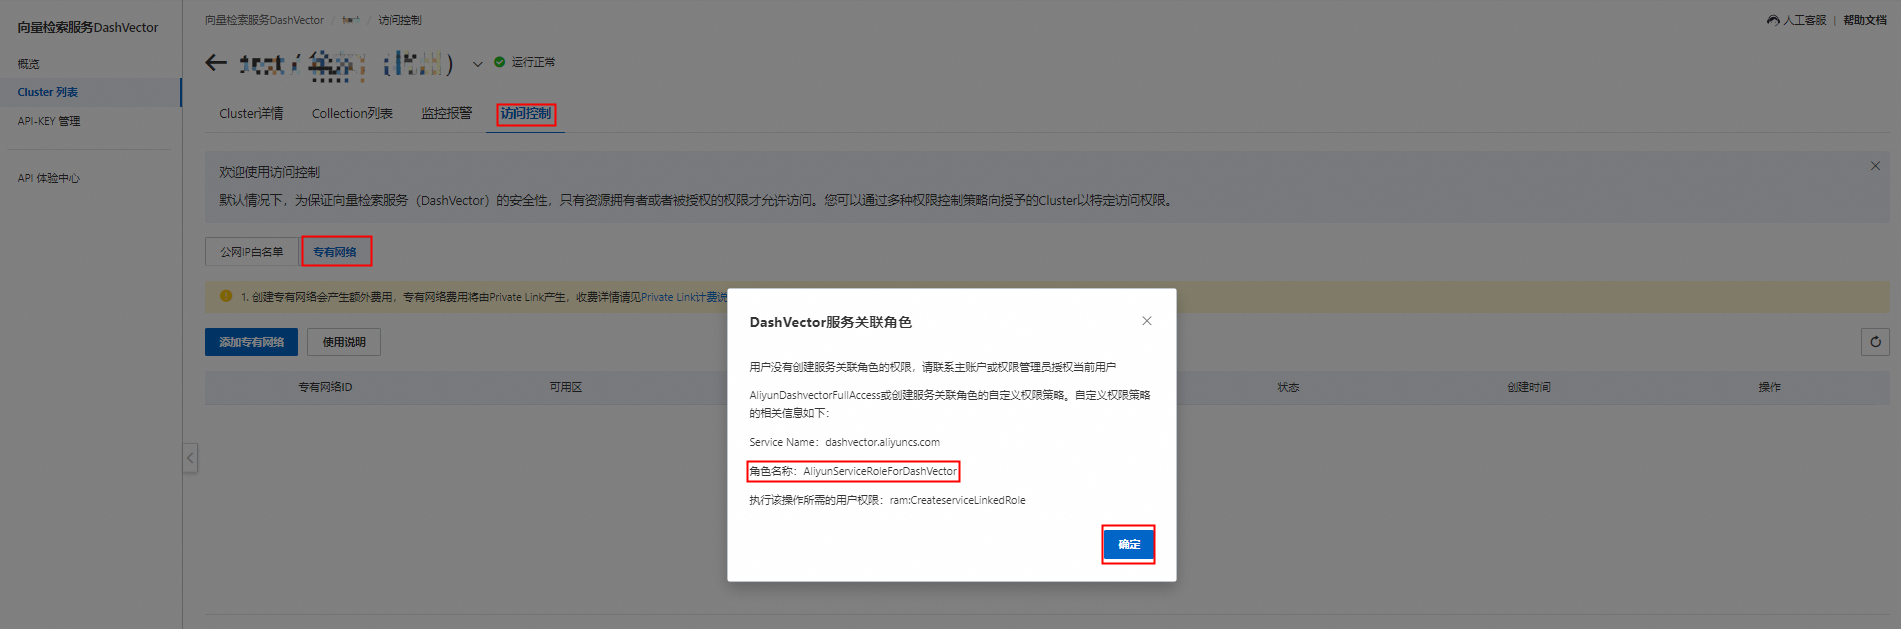Close the 欢迎使用访问控制 banner
Screen dimensions: 1901x629
[1875, 166]
